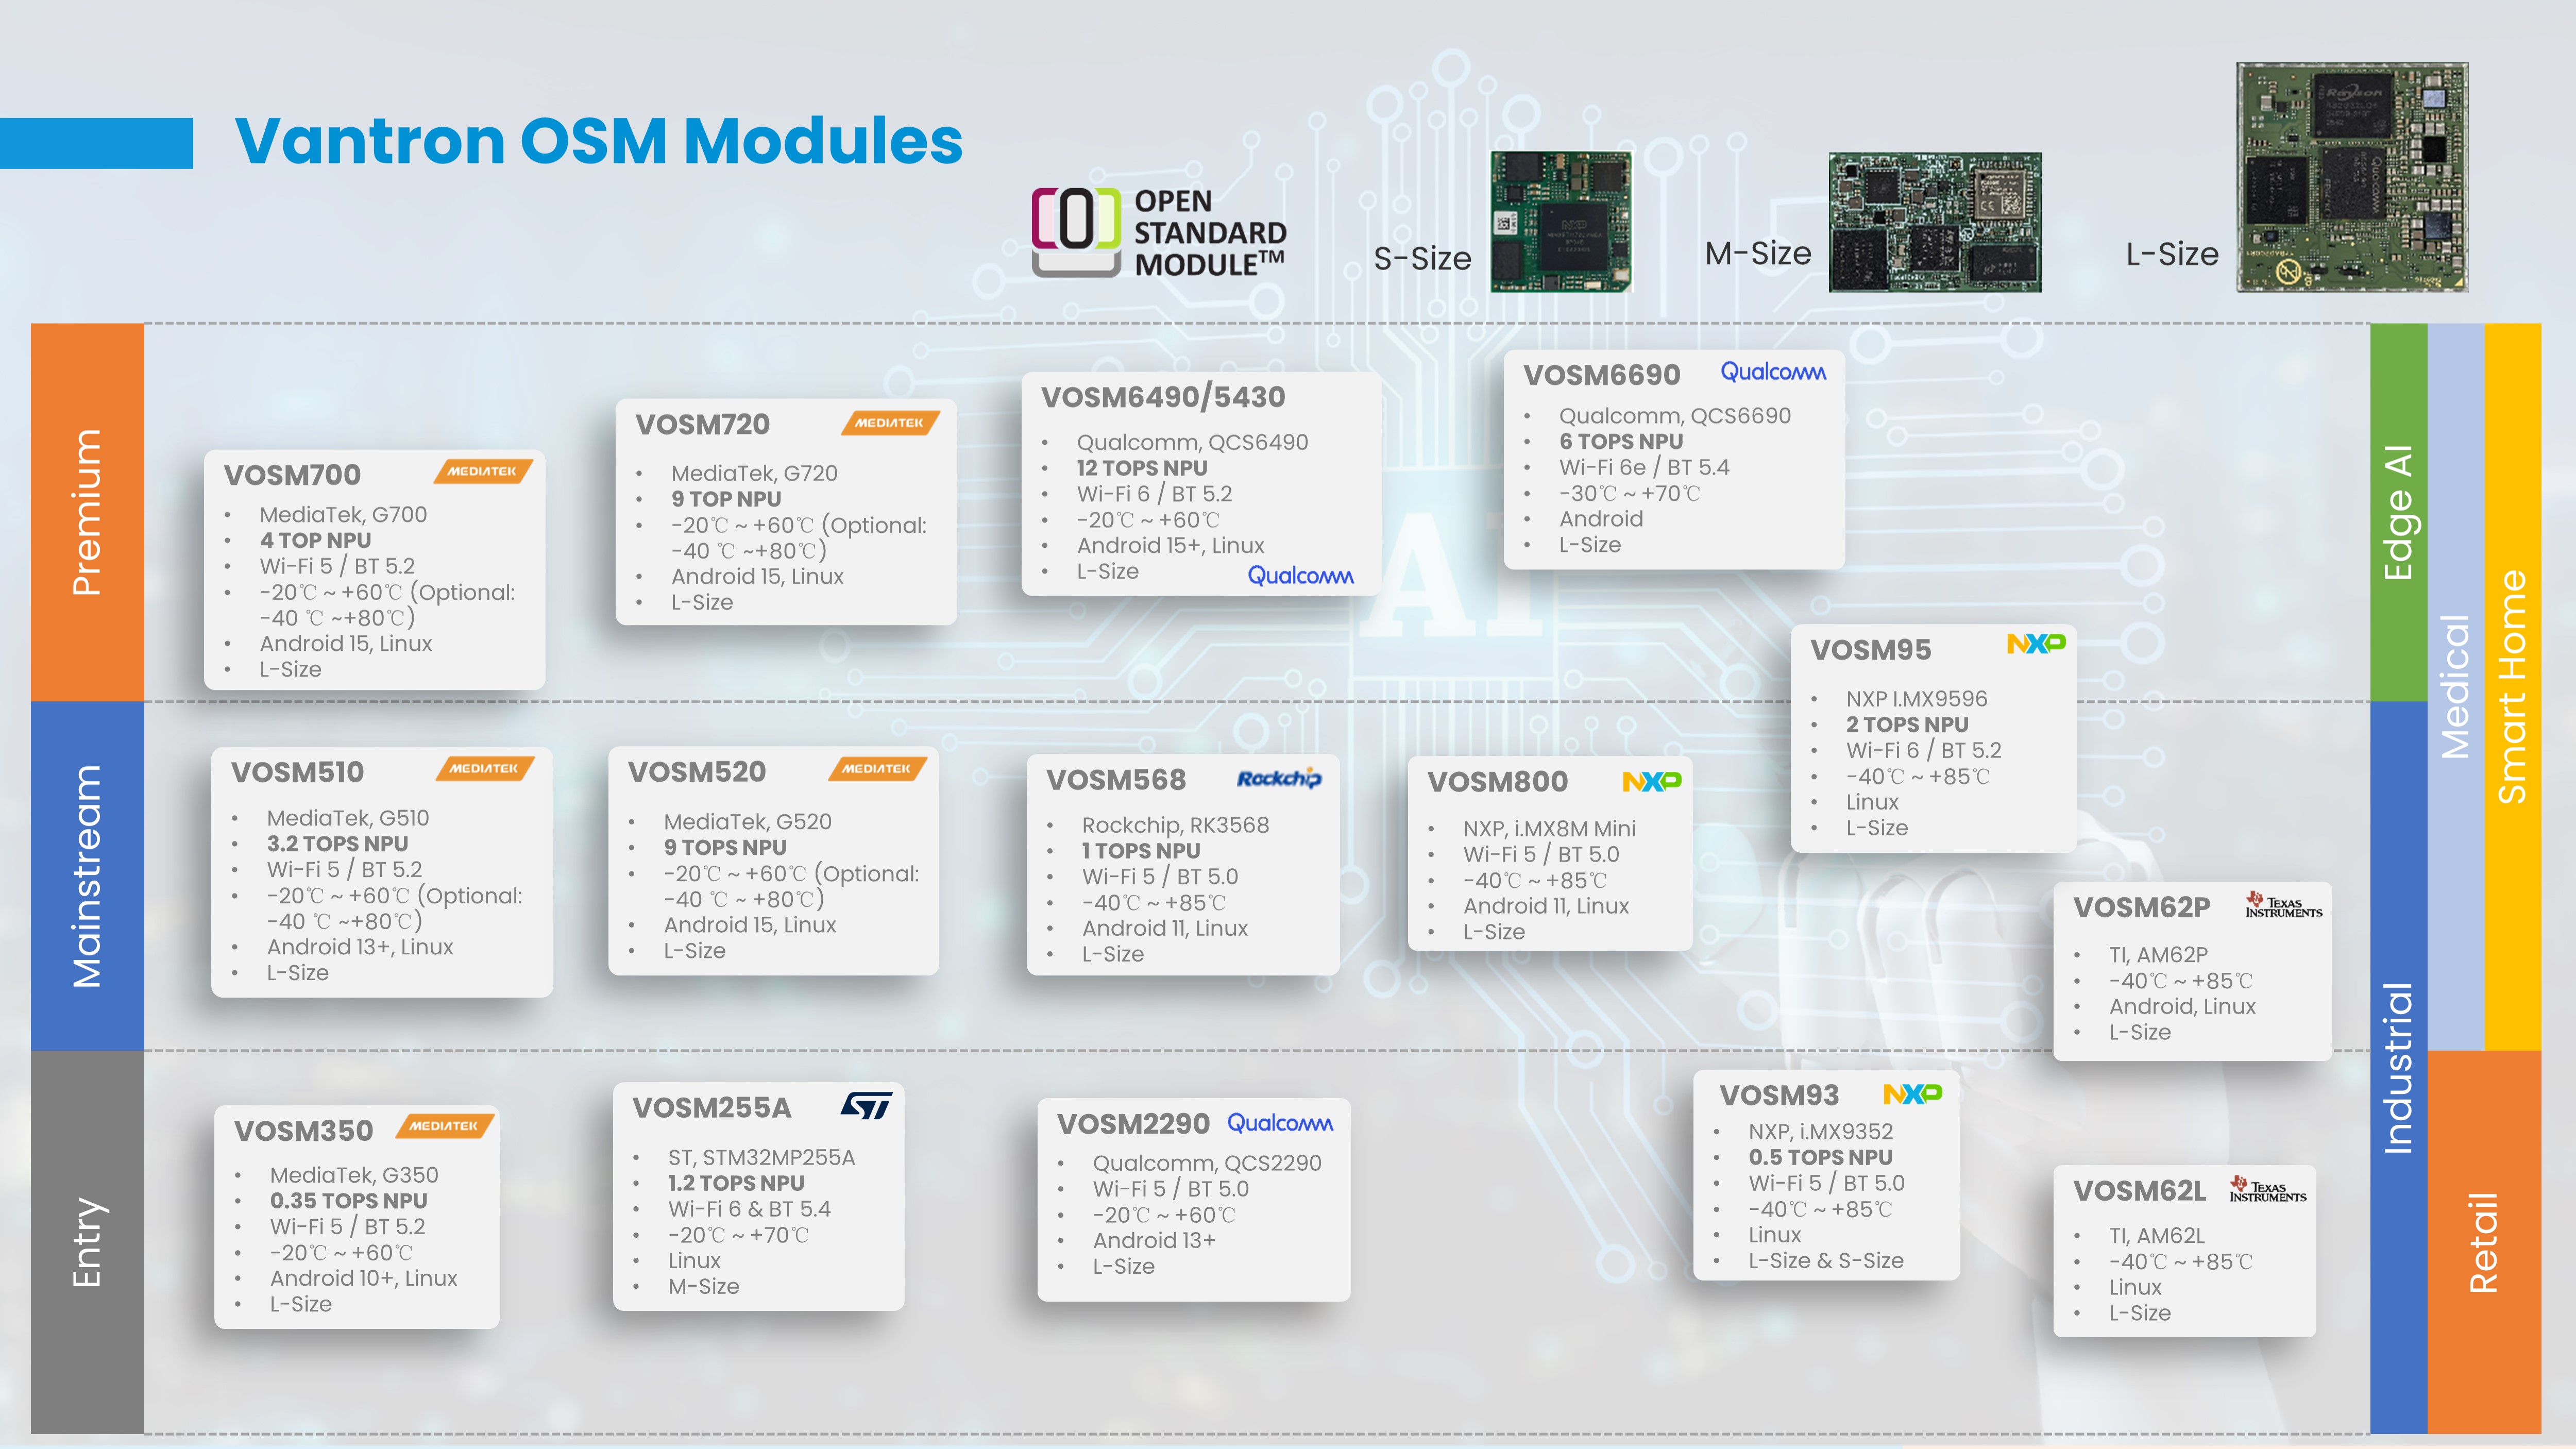Click the Qualcomm, QCS2290 spec line
The image size is (2576, 1449).
[x=1207, y=1163]
